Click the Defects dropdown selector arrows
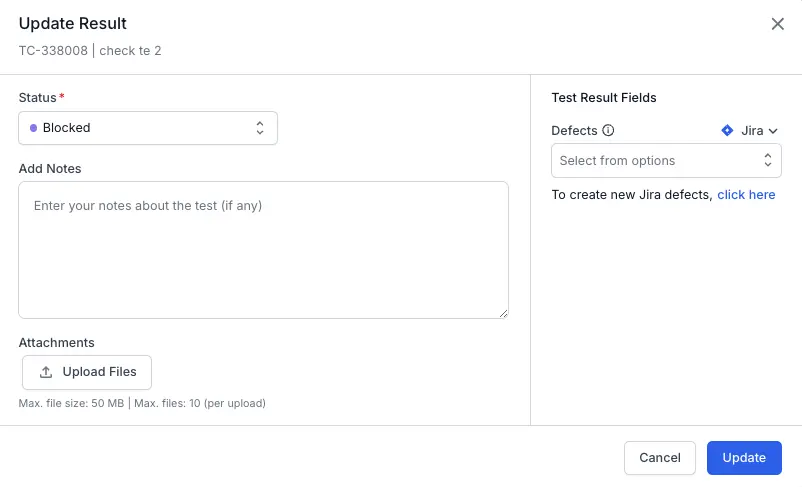802x487 pixels. pos(768,161)
